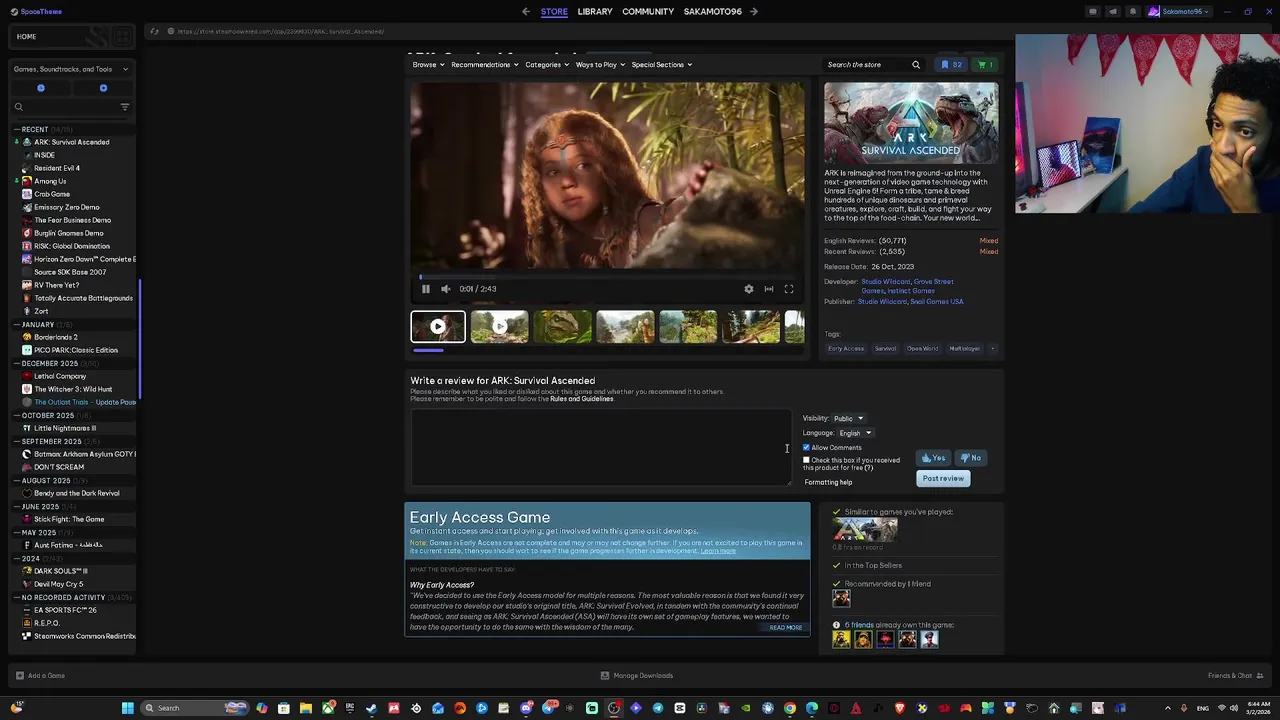1280x720 pixels.
Task: Open Games, Soundtracks, and Tools dropdown
Action: (70, 69)
